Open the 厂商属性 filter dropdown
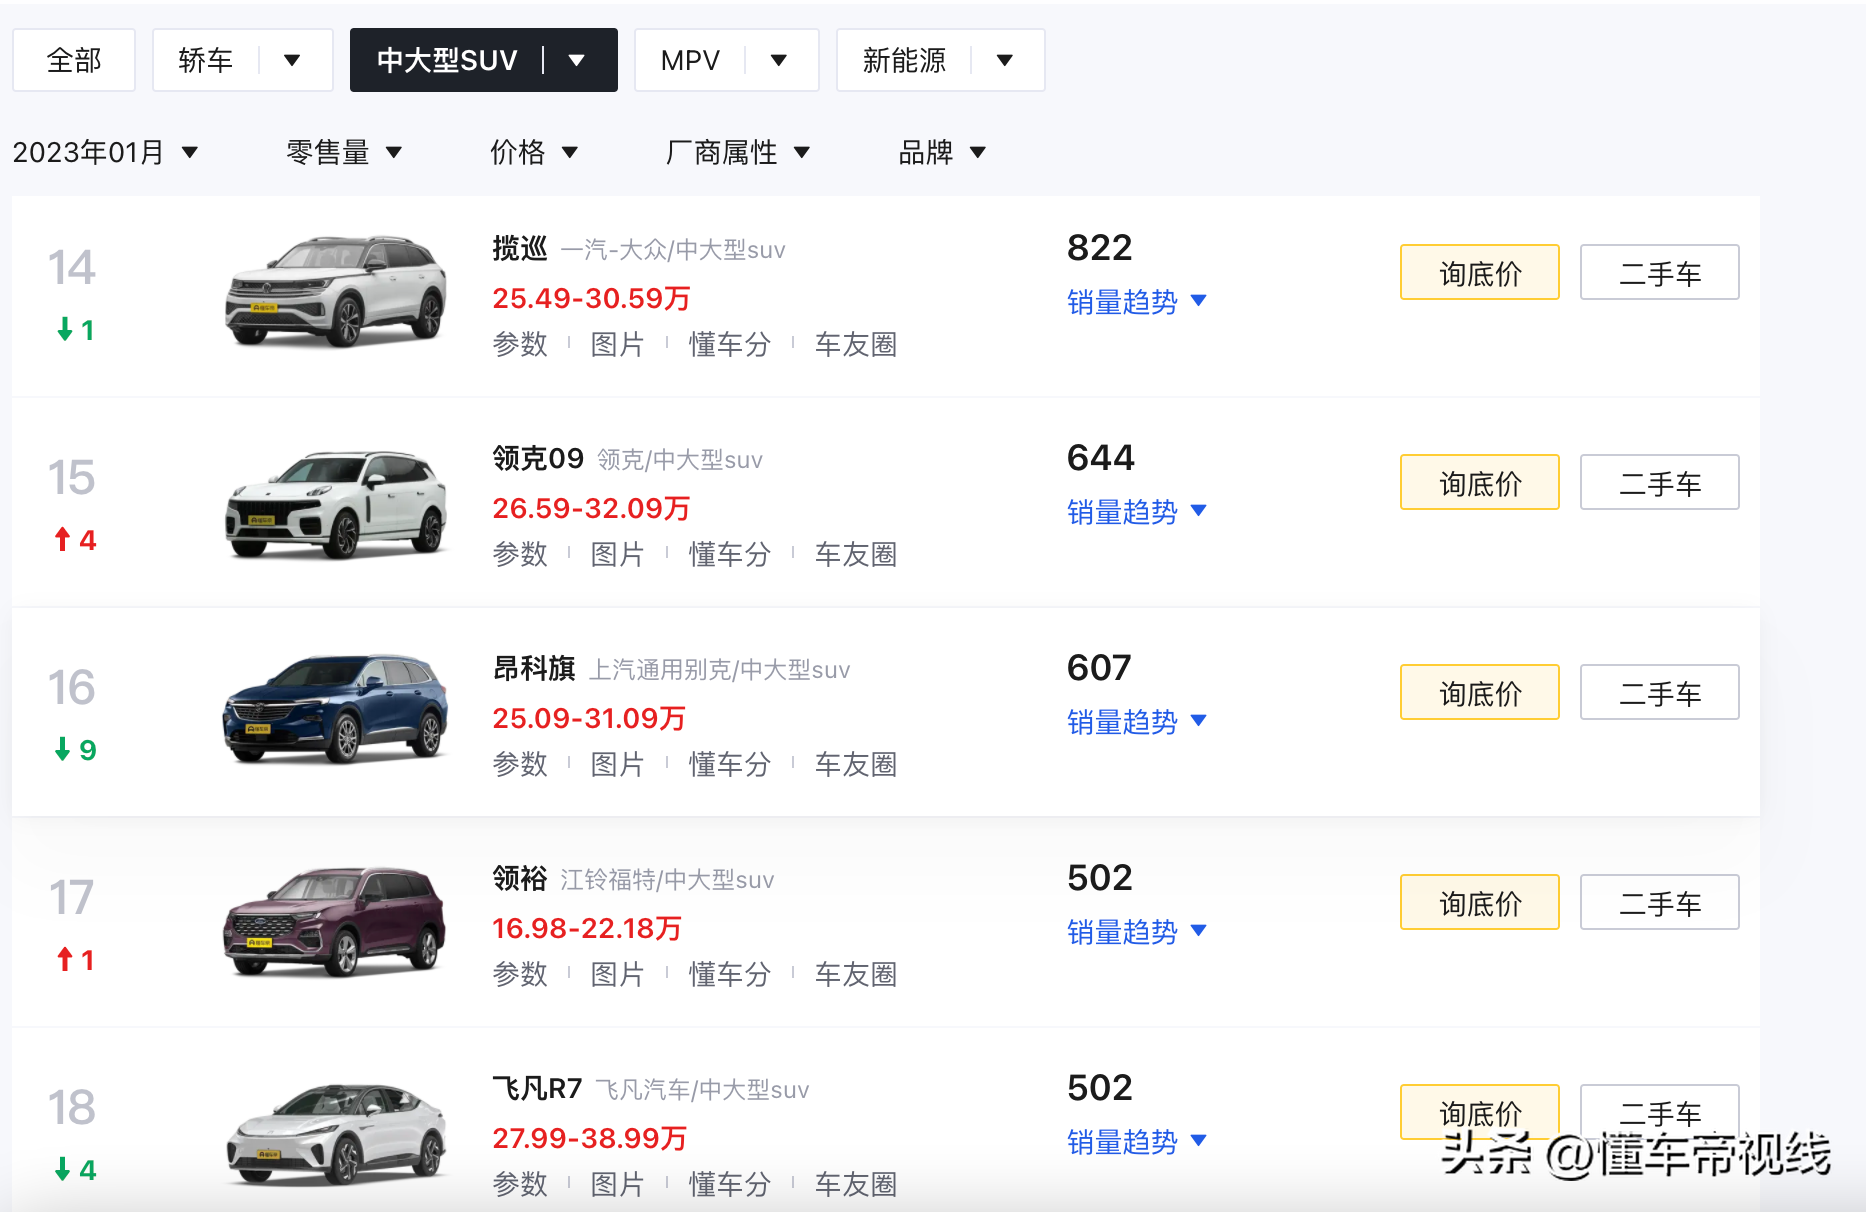 (737, 152)
